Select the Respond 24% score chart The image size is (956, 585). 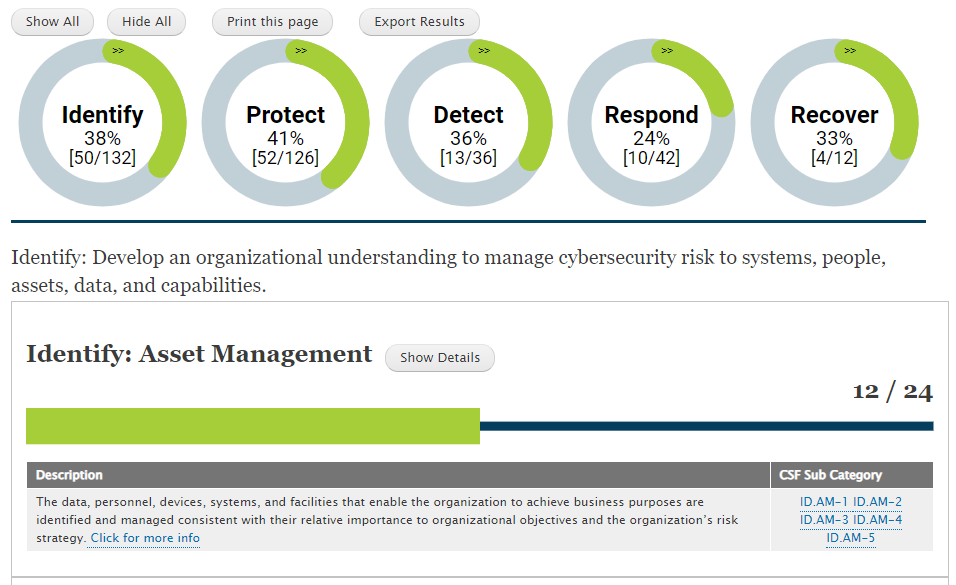(x=651, y=124)
